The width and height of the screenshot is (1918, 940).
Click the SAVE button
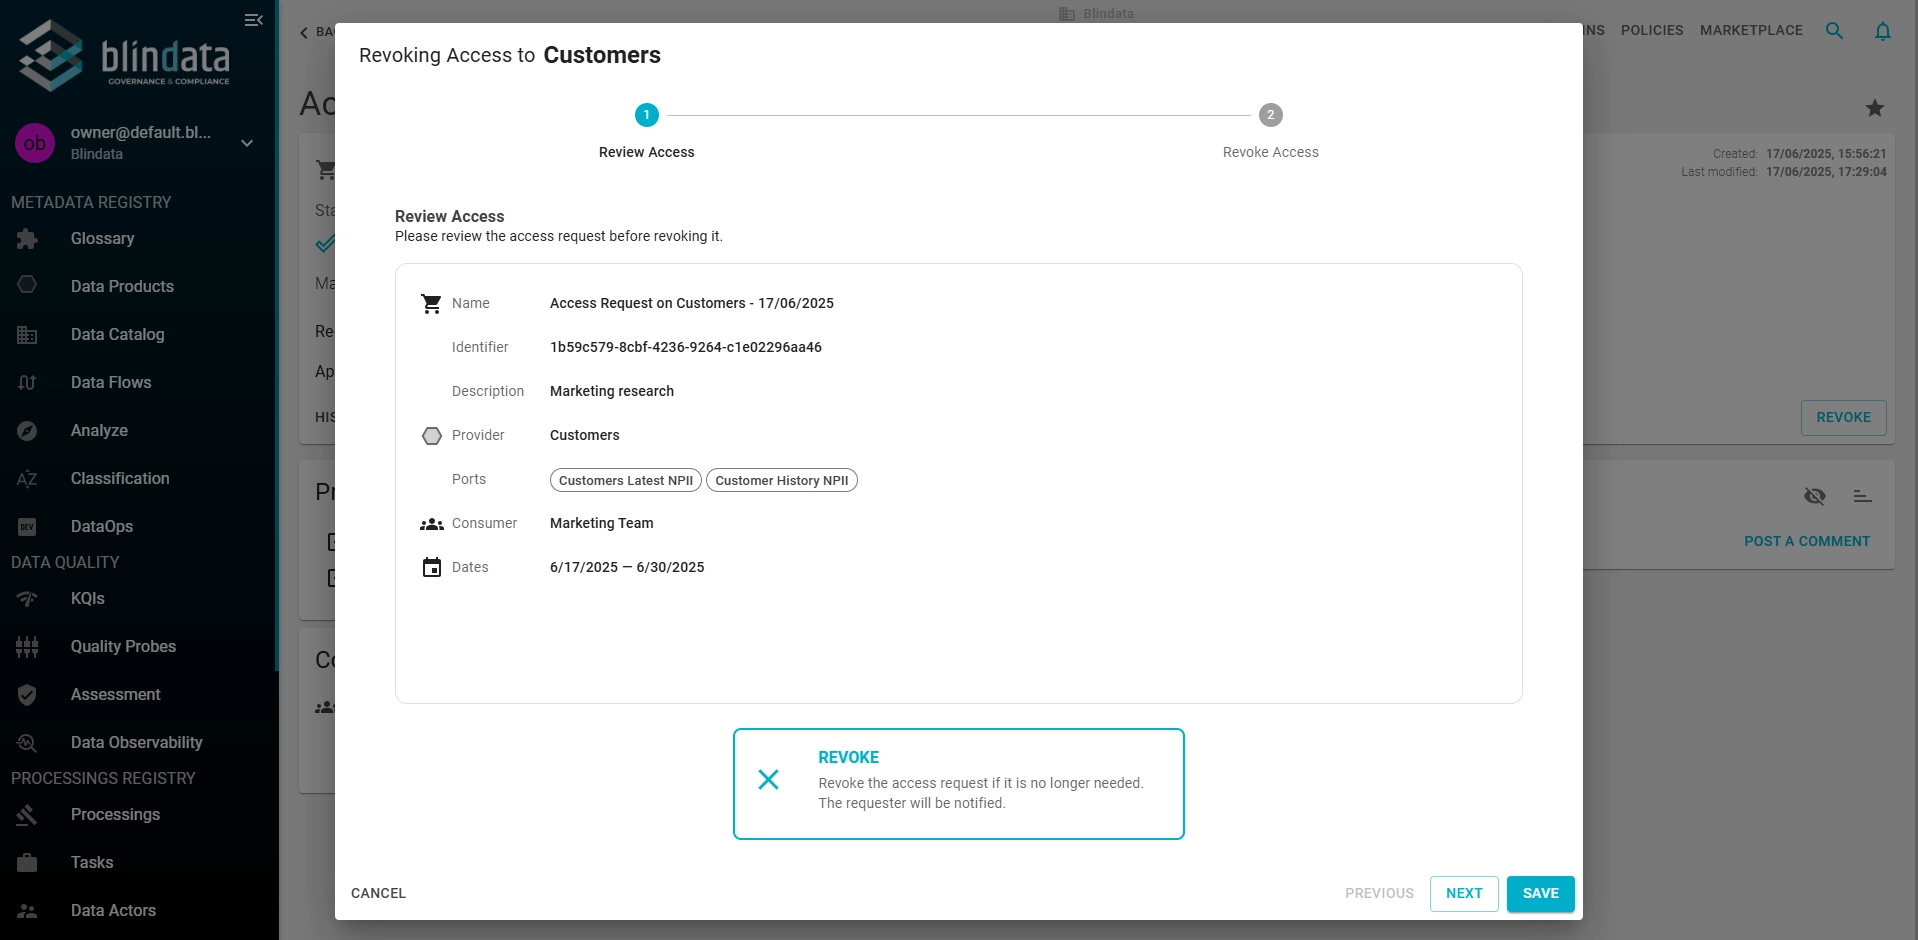click(x=1540, y=893)
